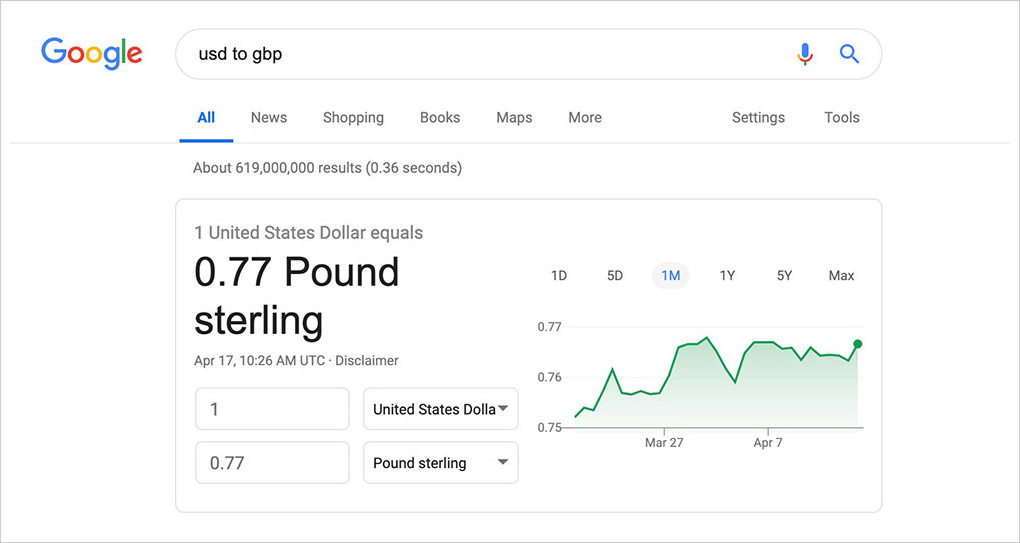Open the Pound sterling currency dropdown
The image size is (1020, 543).
pos(440,462)
